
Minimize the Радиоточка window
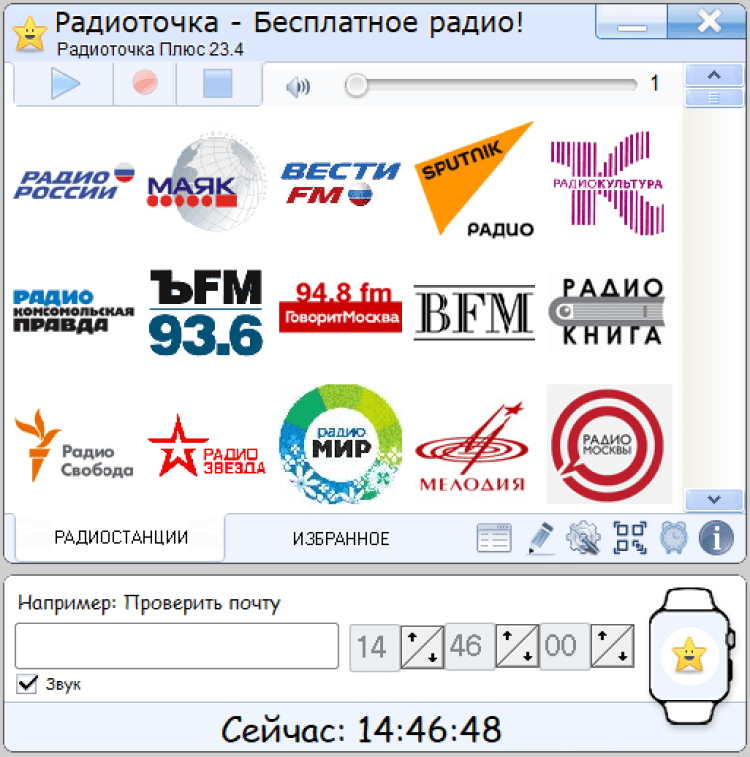(x=632, y=22)
